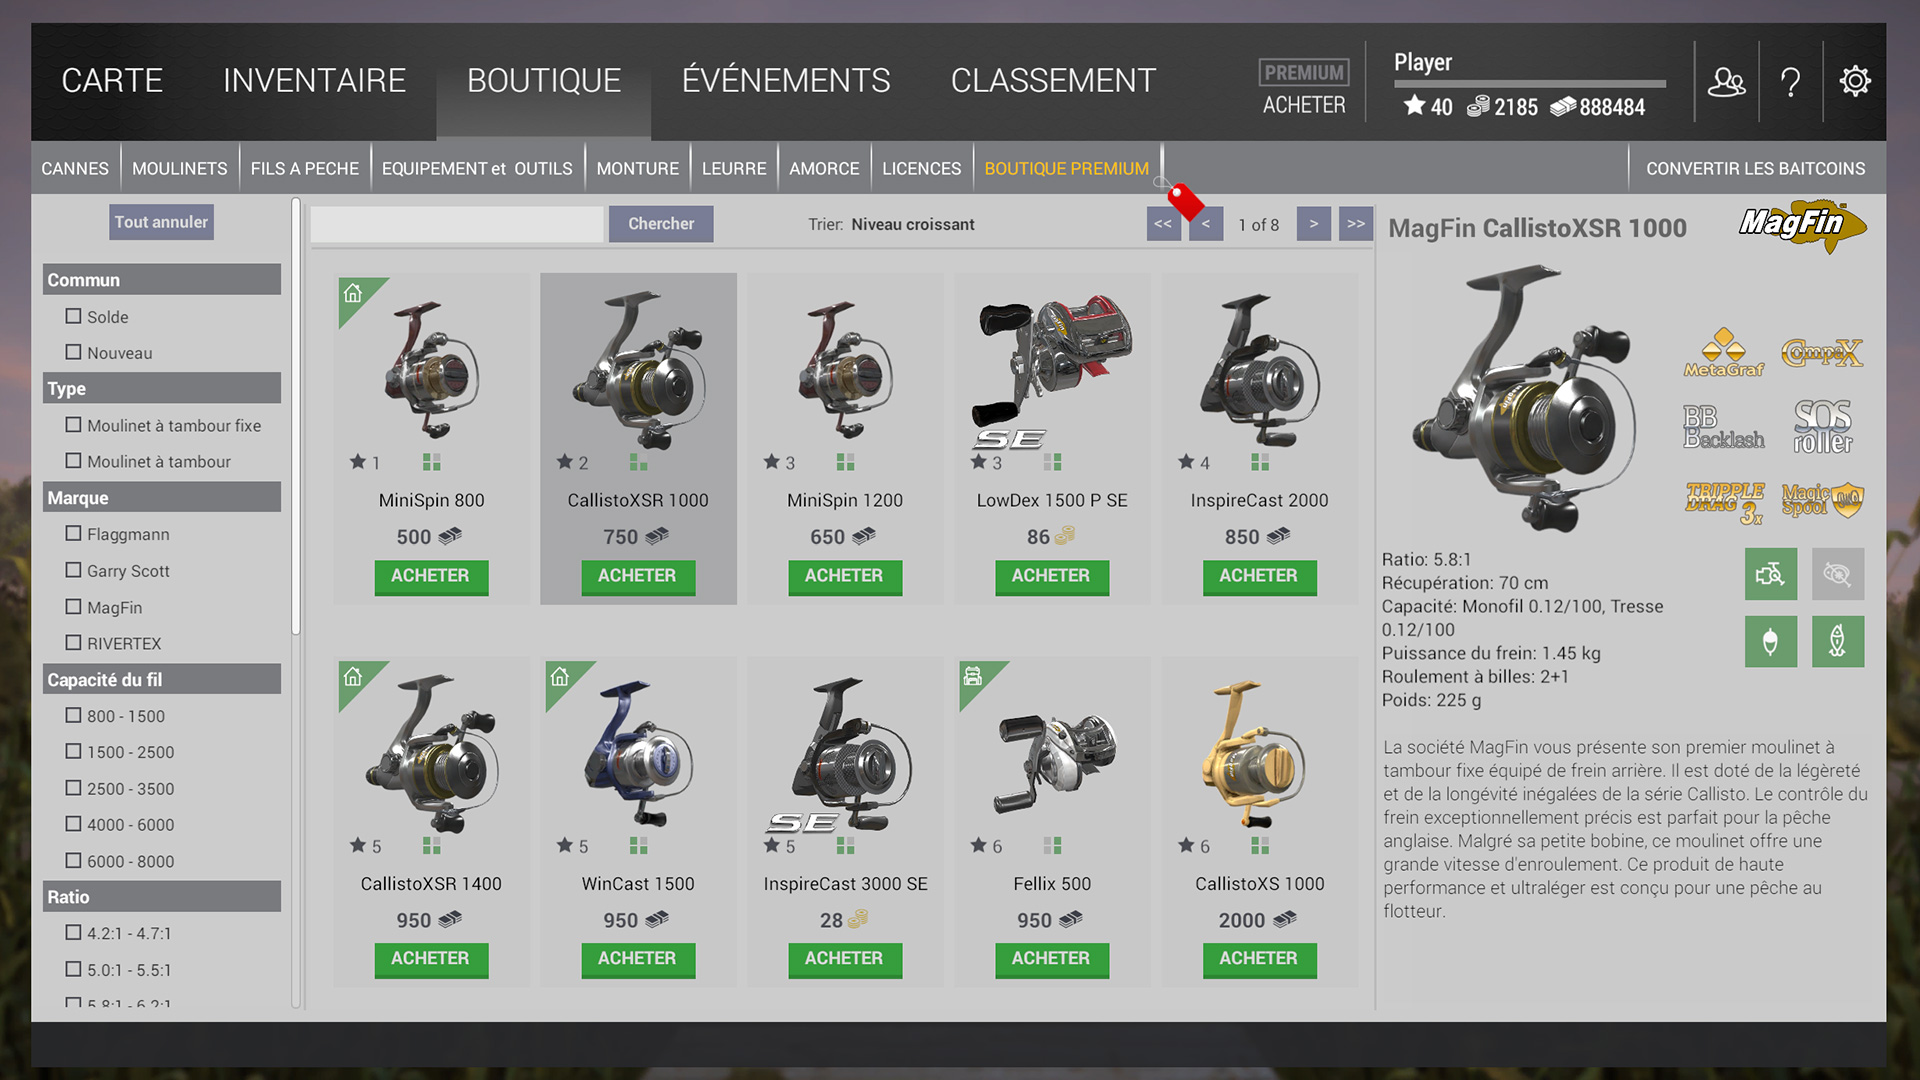The image size is (1920, 1080).
Task: Open the Trier Niveau croissant sort dropdown
Action: [x=911, y=224]
